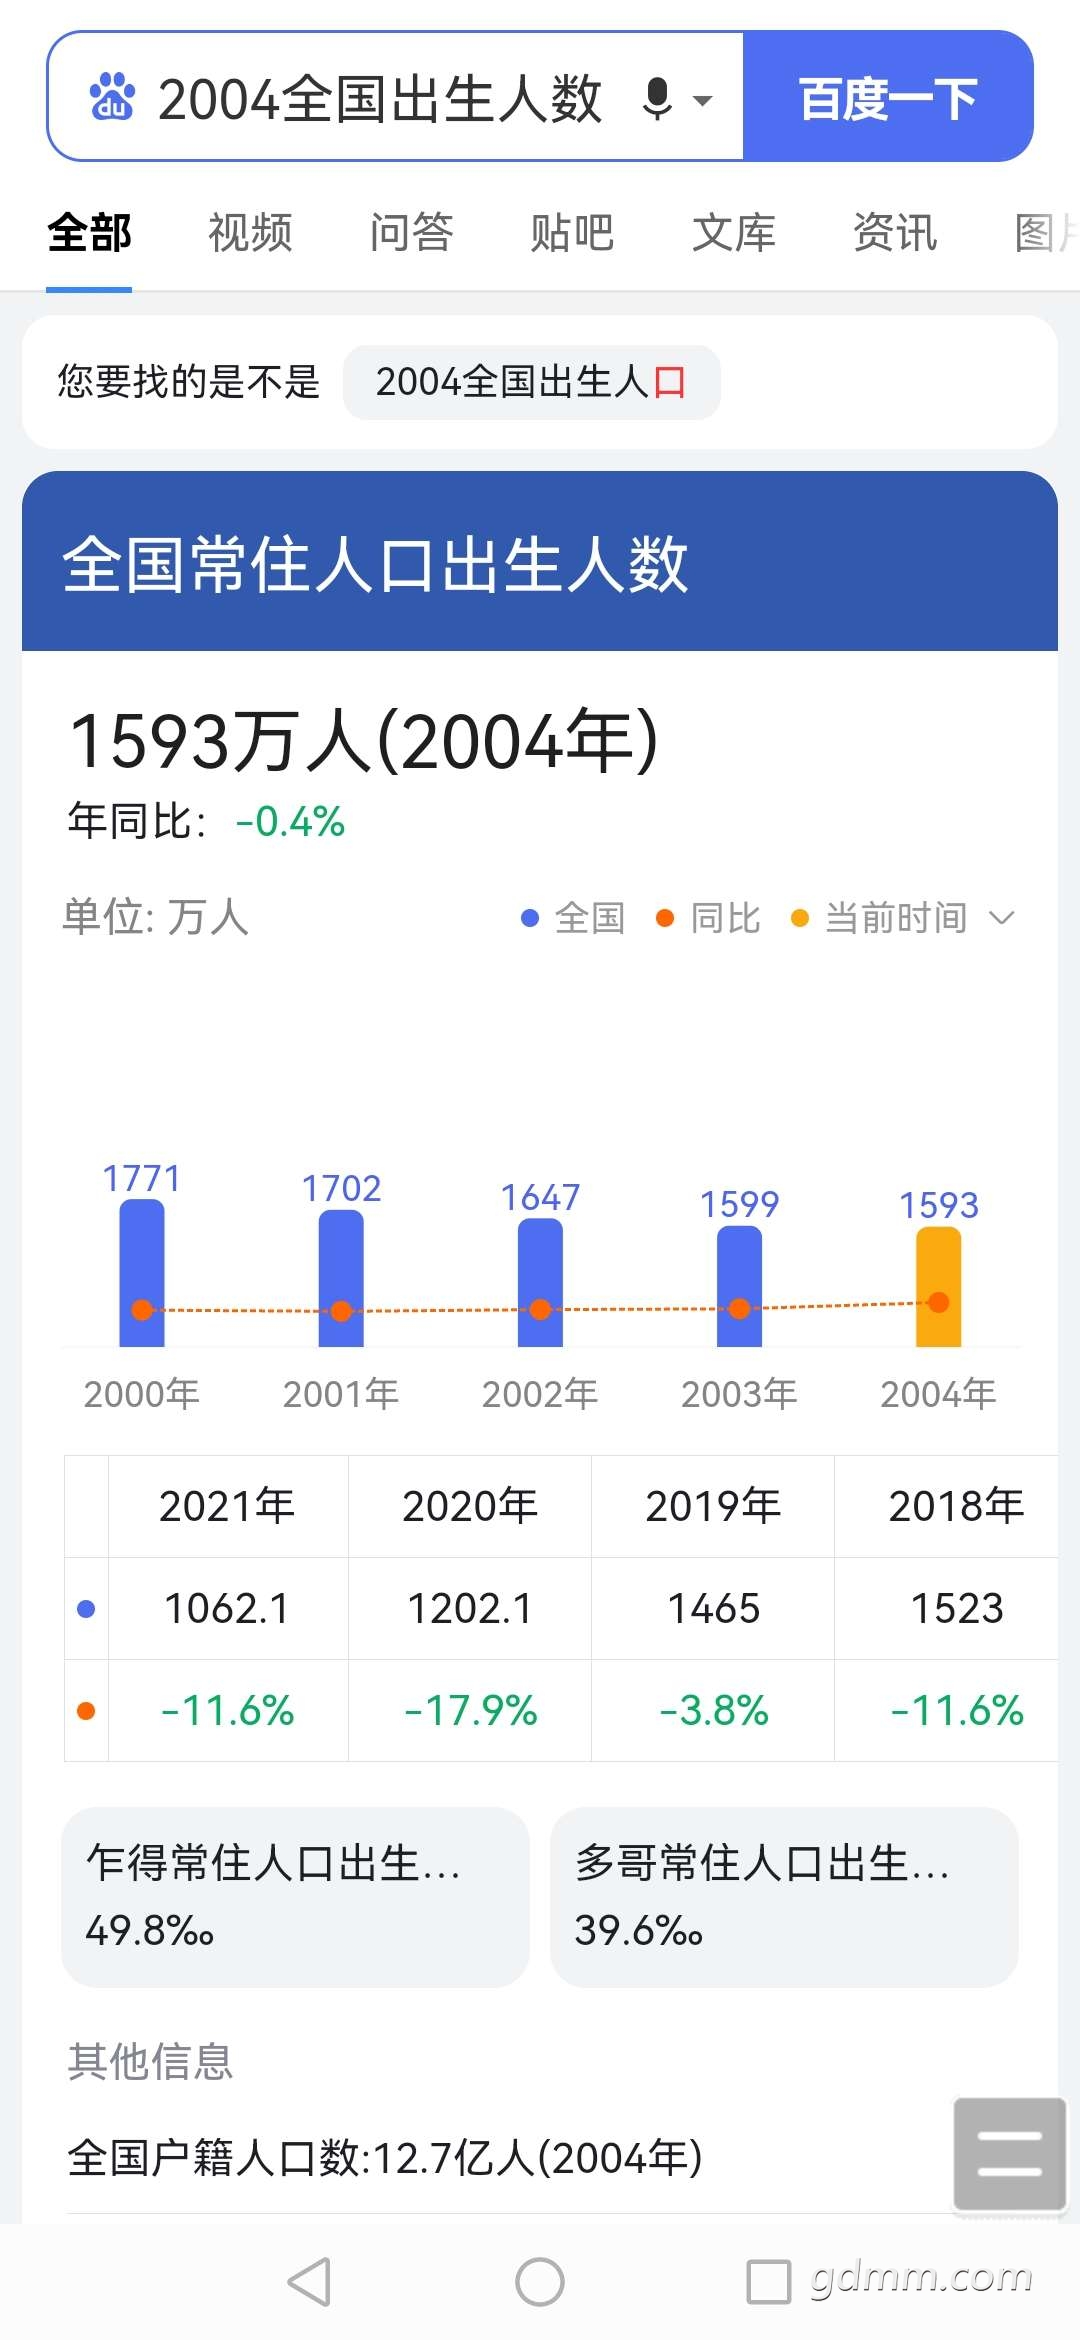Tap the 百度一下 search button

tap(888, 97)
